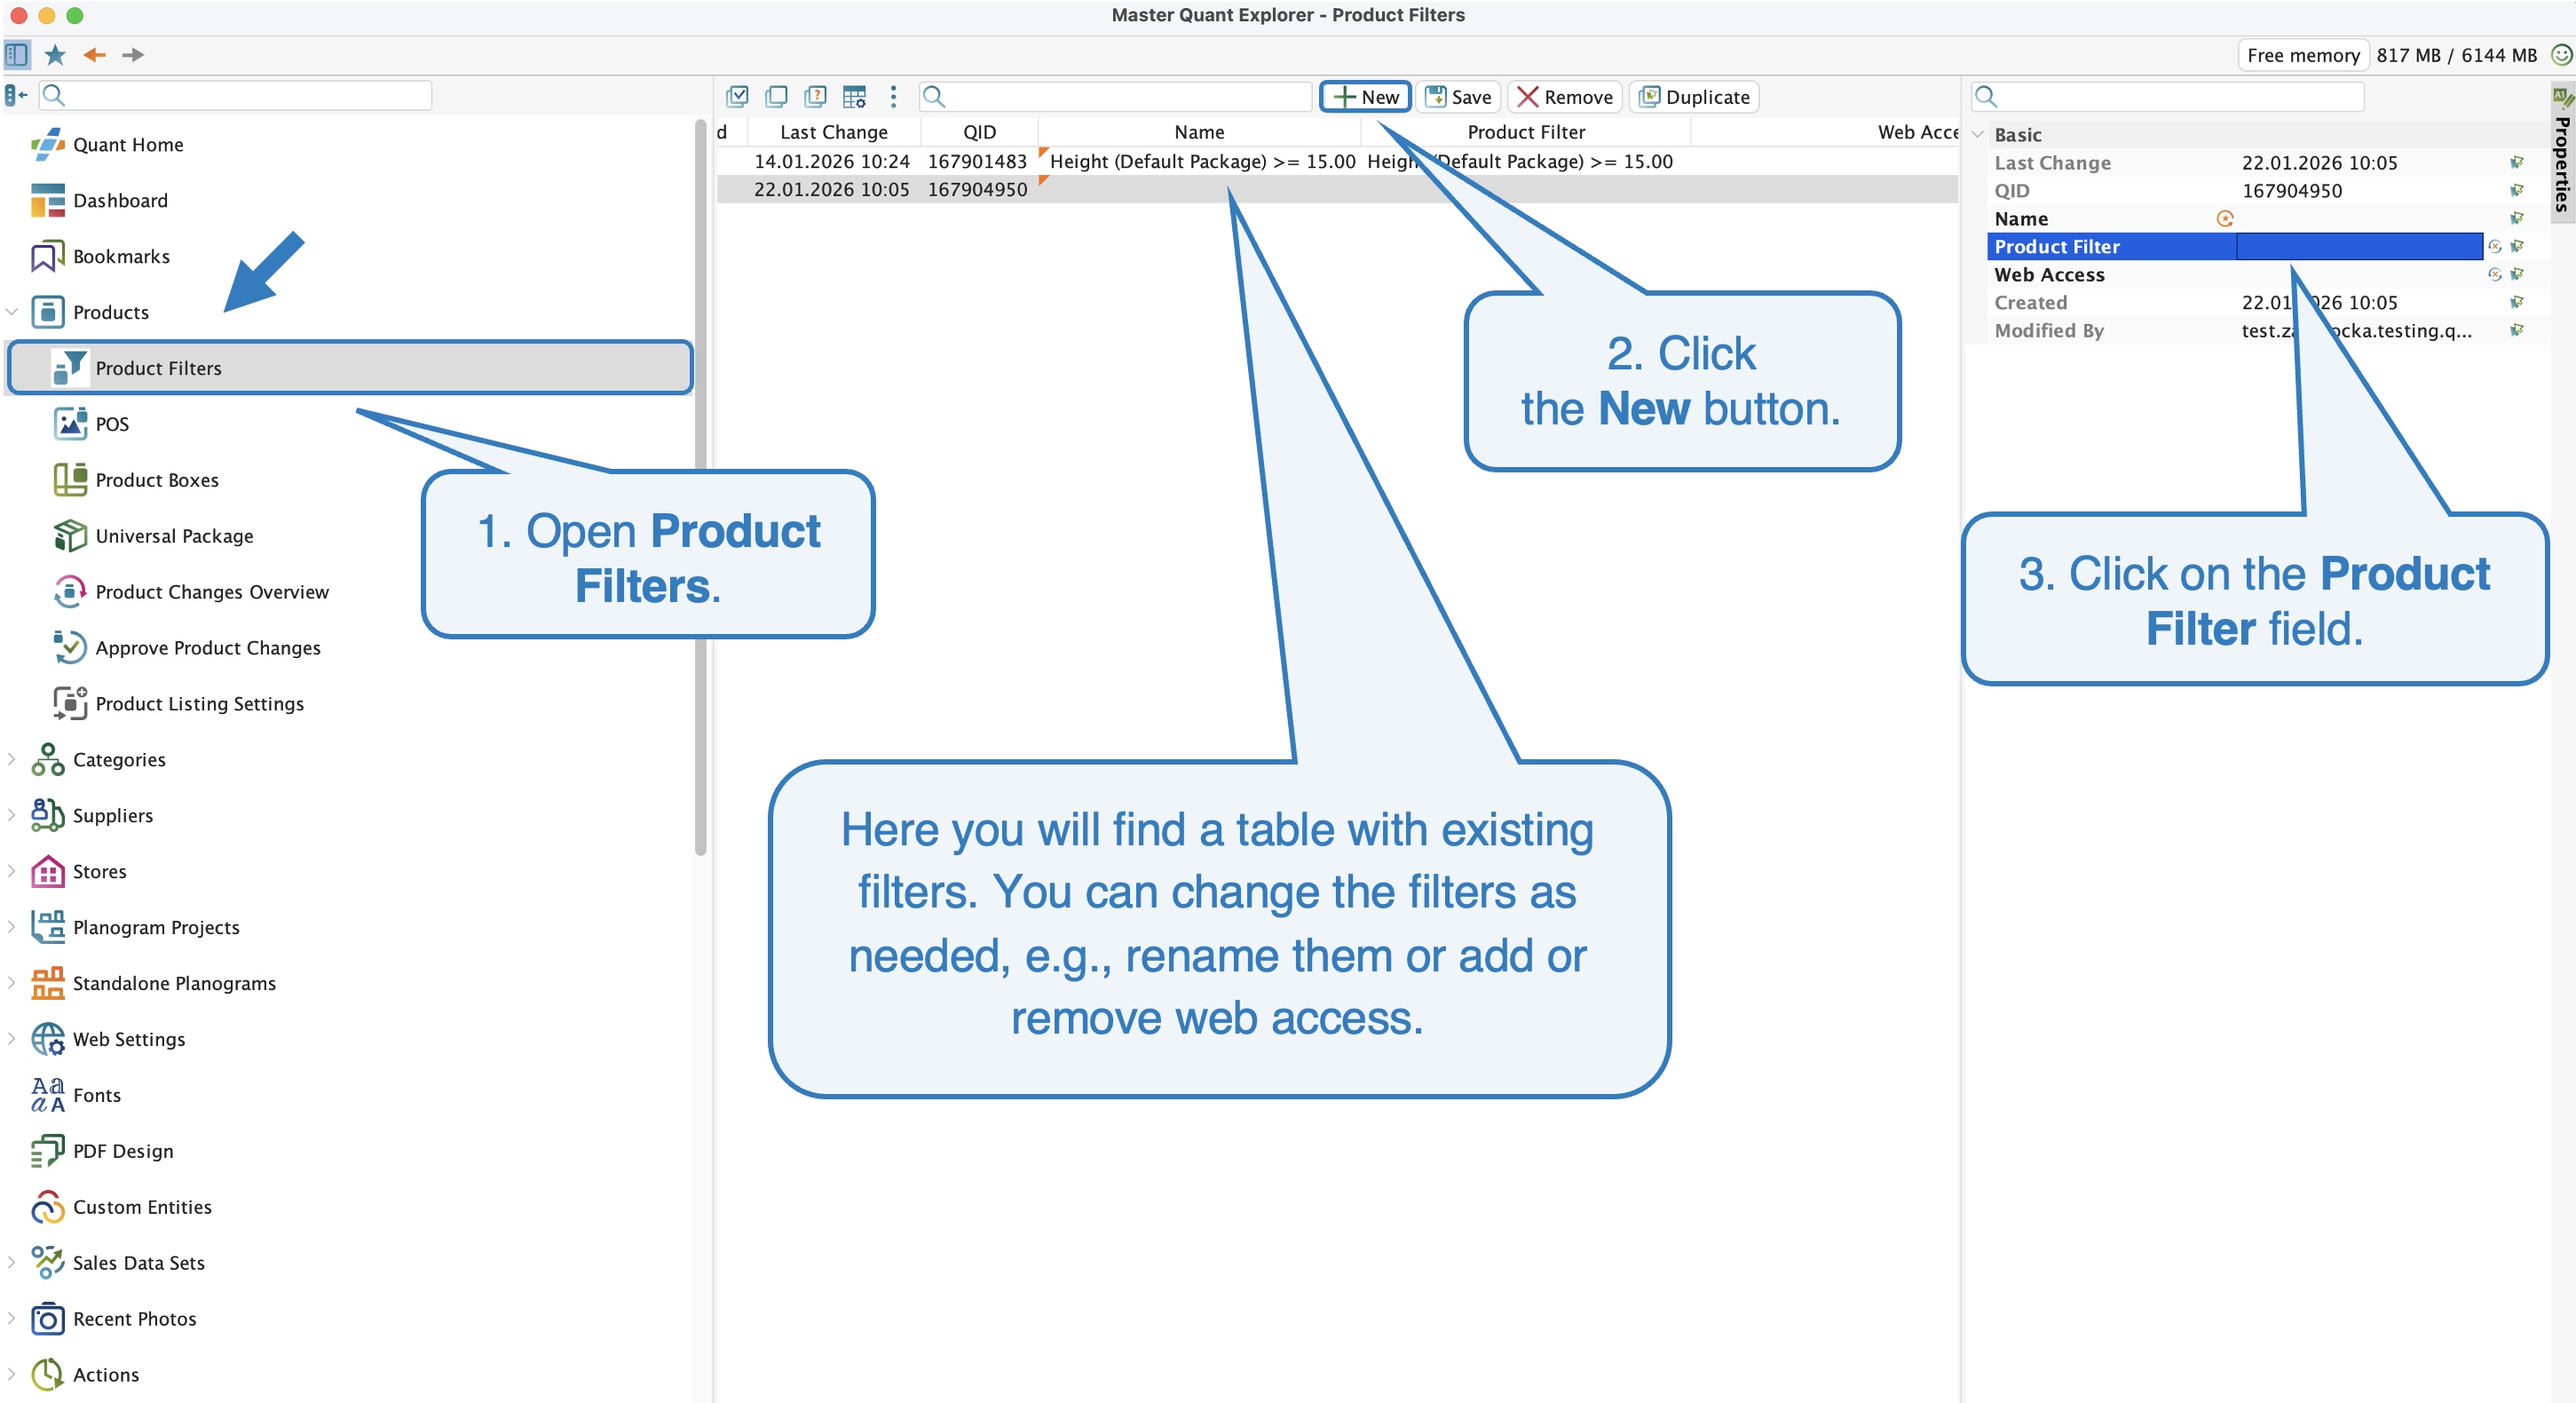2576x1403 pixels.
Task: Click the PDF Design icon
Action: [47, 1151]
